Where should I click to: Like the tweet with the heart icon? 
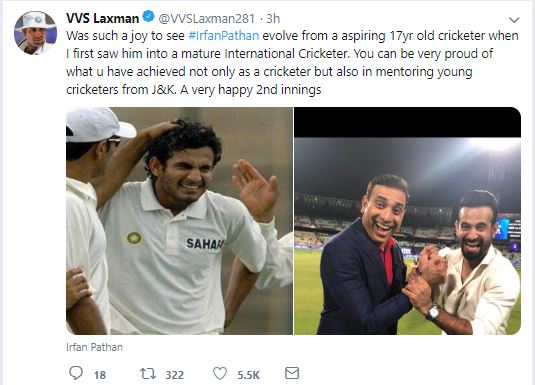click(220, 373)
